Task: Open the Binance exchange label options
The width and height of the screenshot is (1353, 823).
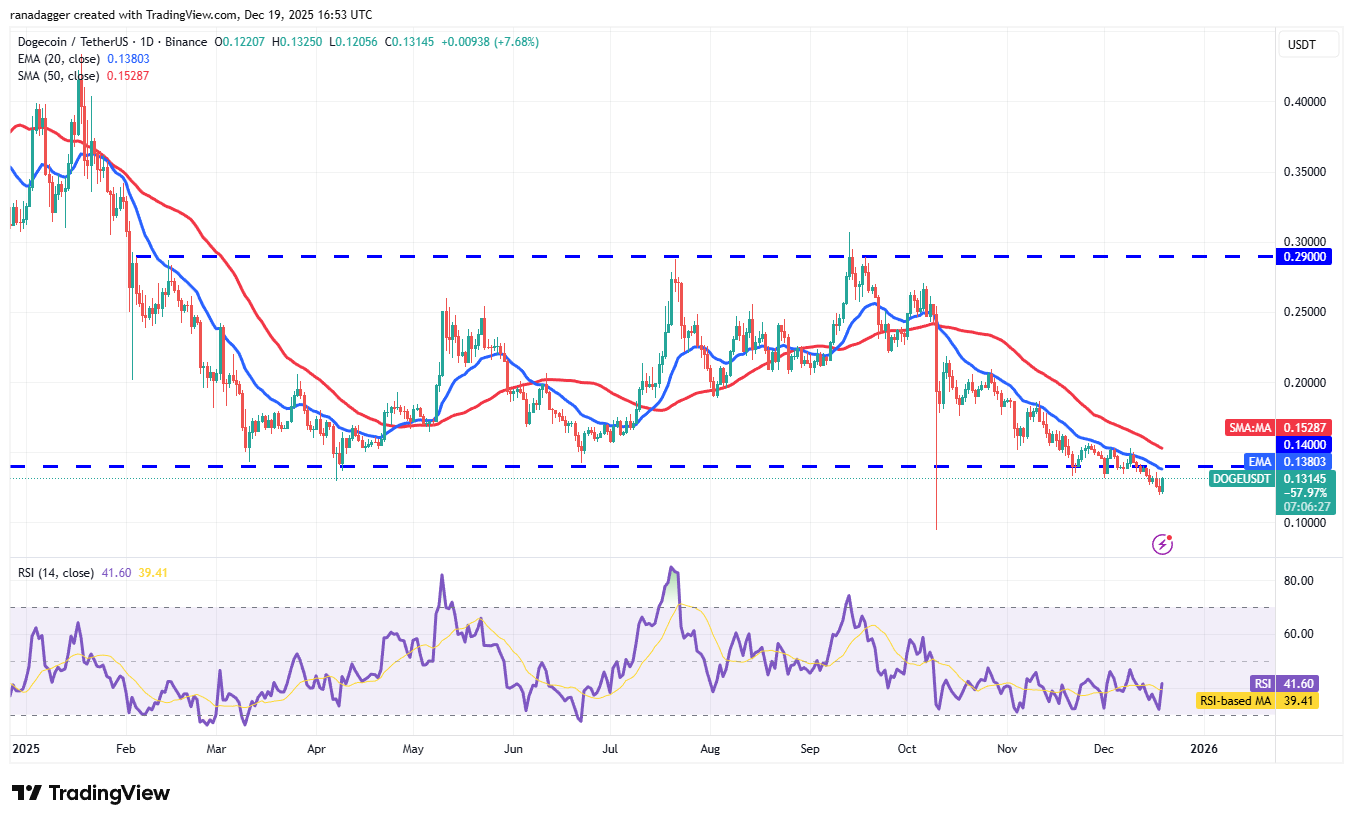Action: point(185,41)
